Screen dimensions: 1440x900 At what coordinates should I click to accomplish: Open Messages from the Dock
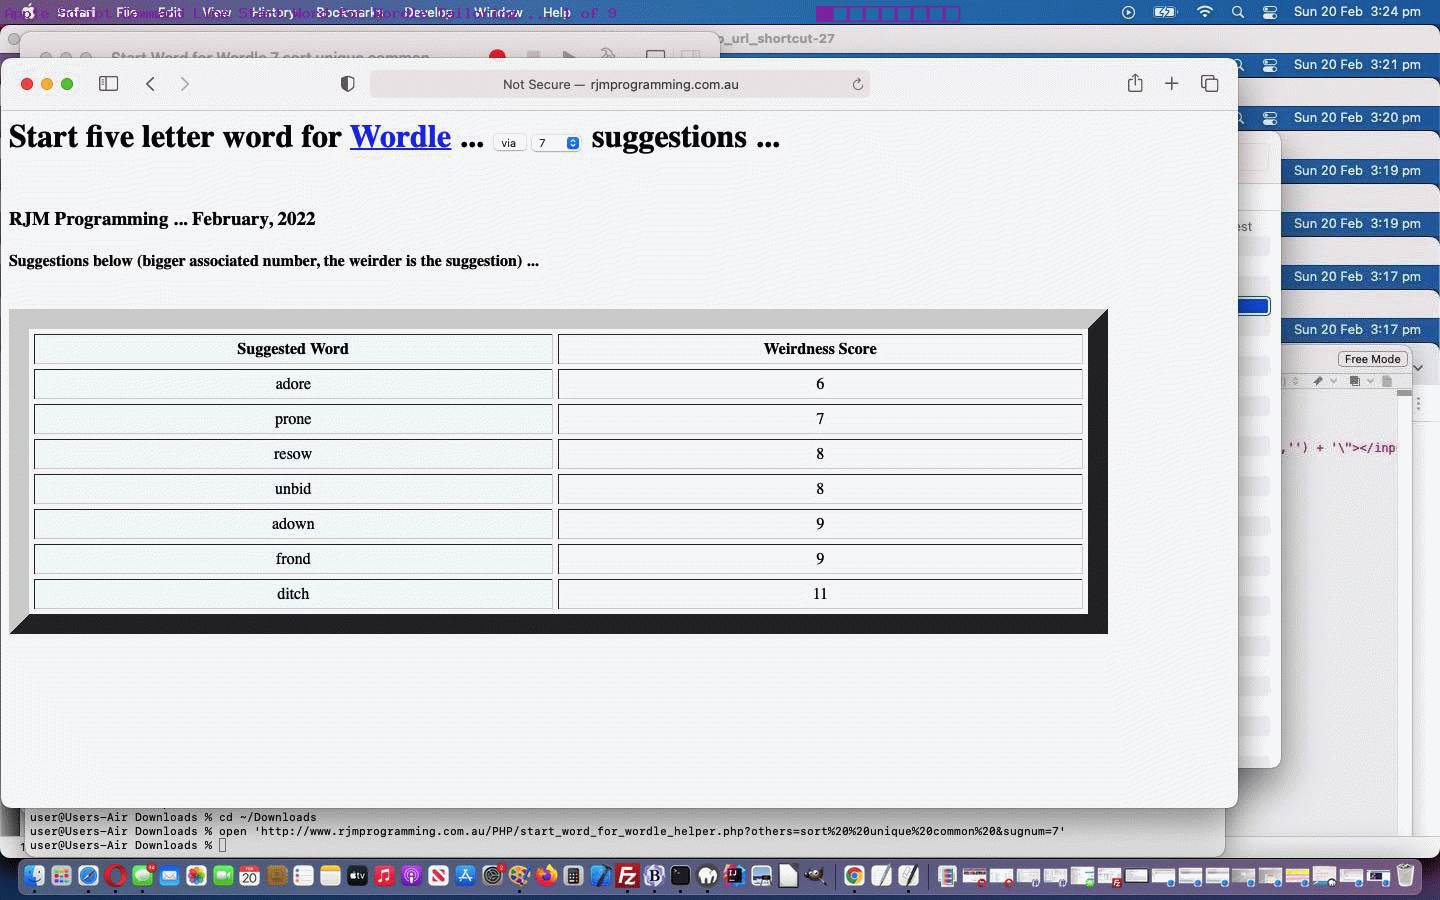(142, 876)
